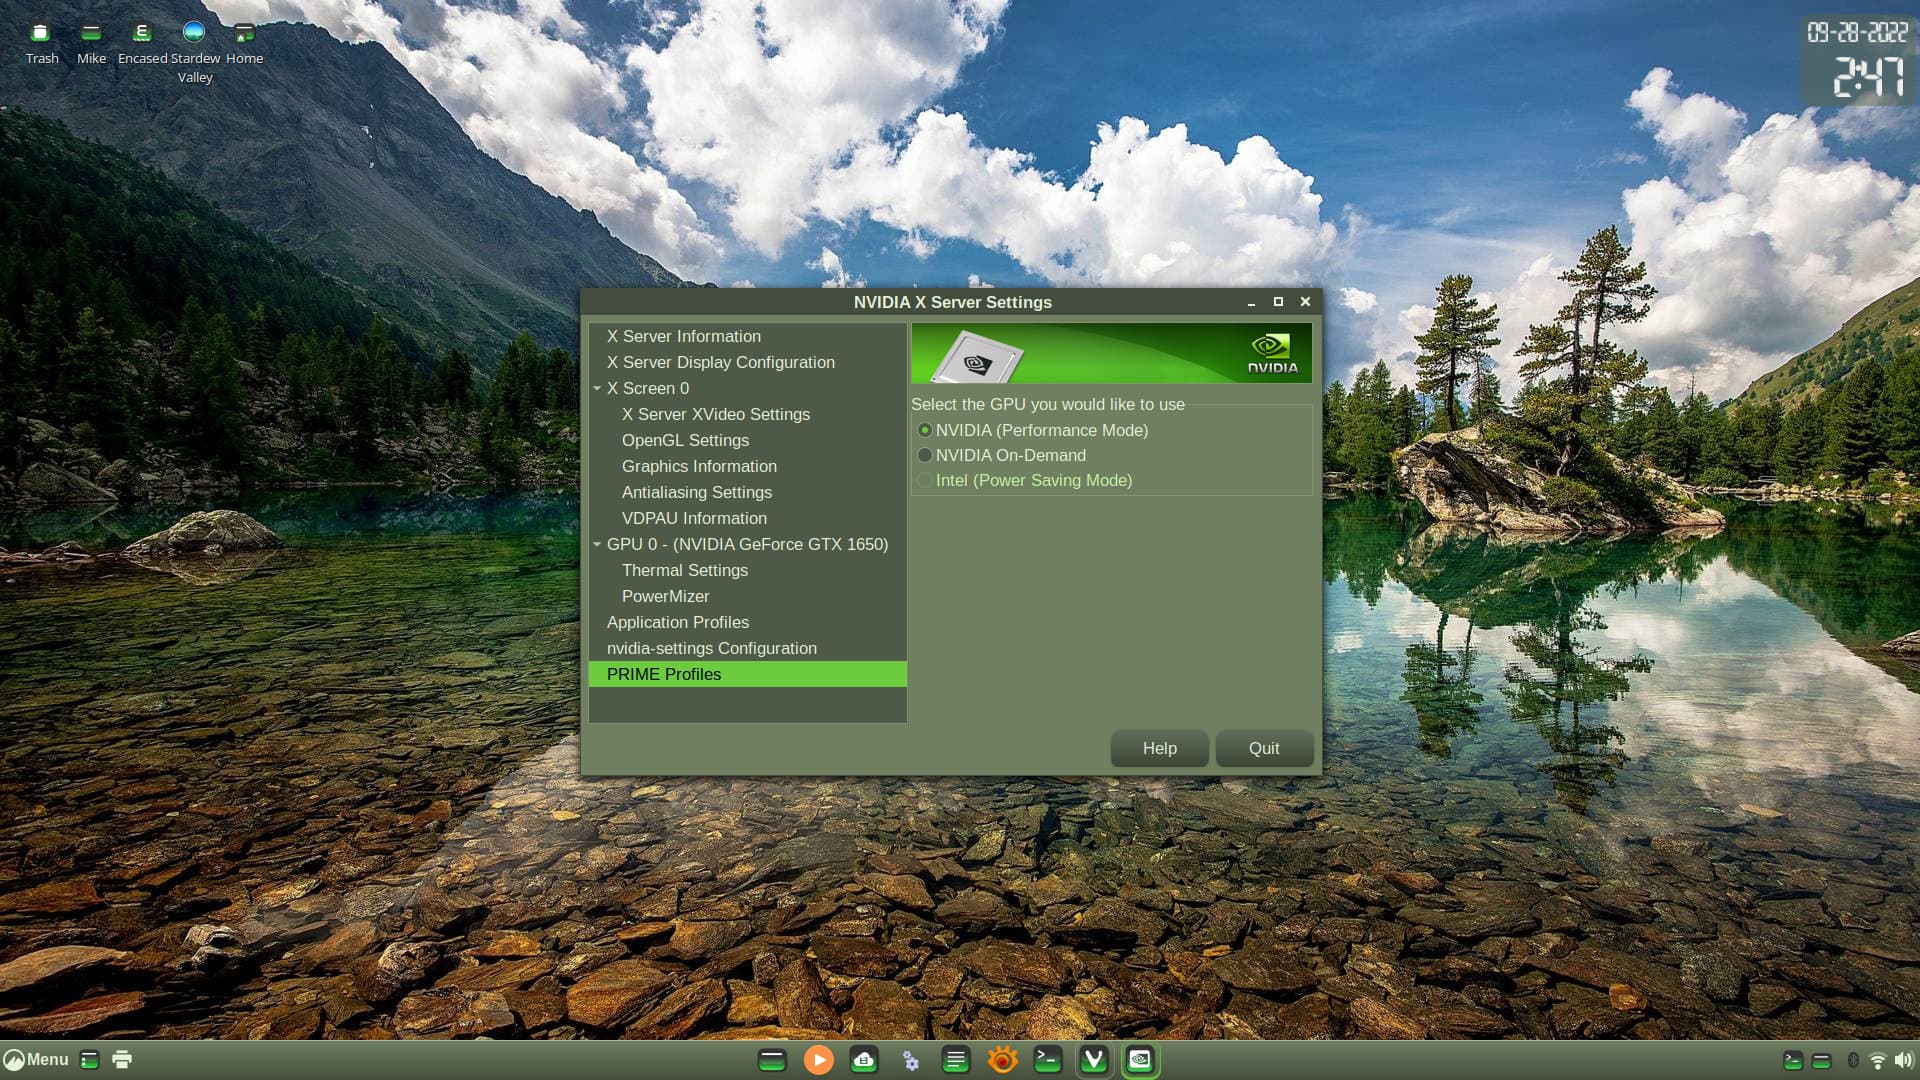Click the NVIDIA X Server Settings title bar
Viewport: 1920px width, 1080px height.
[952, 302]
